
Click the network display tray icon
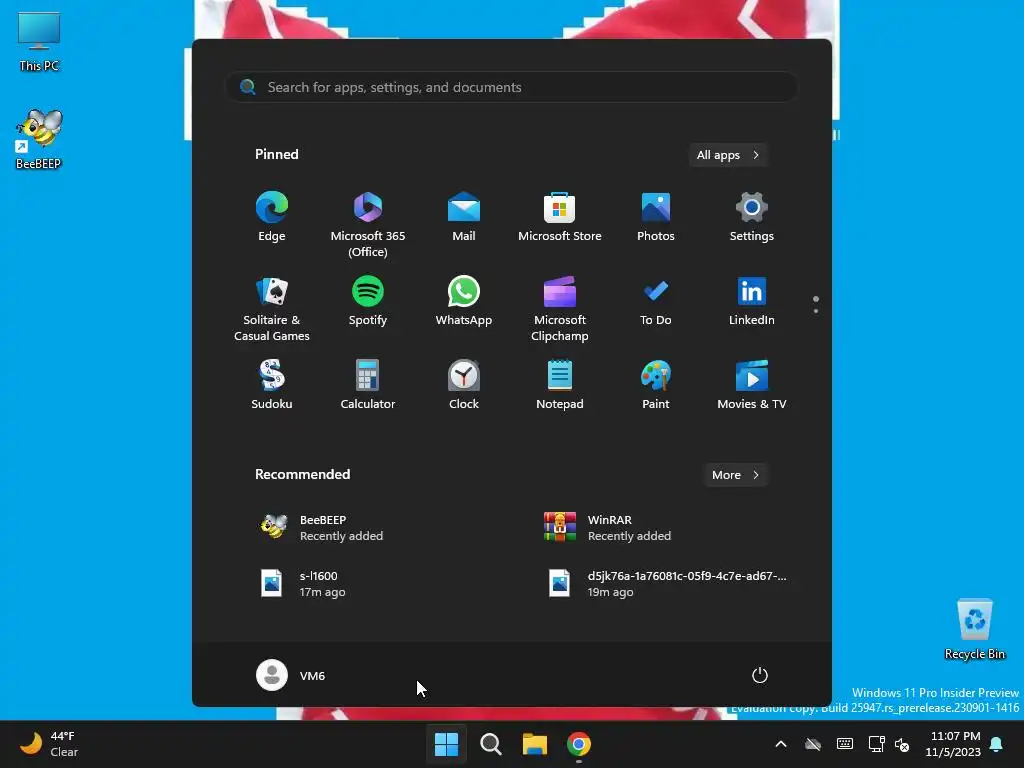tap(876, 744)
